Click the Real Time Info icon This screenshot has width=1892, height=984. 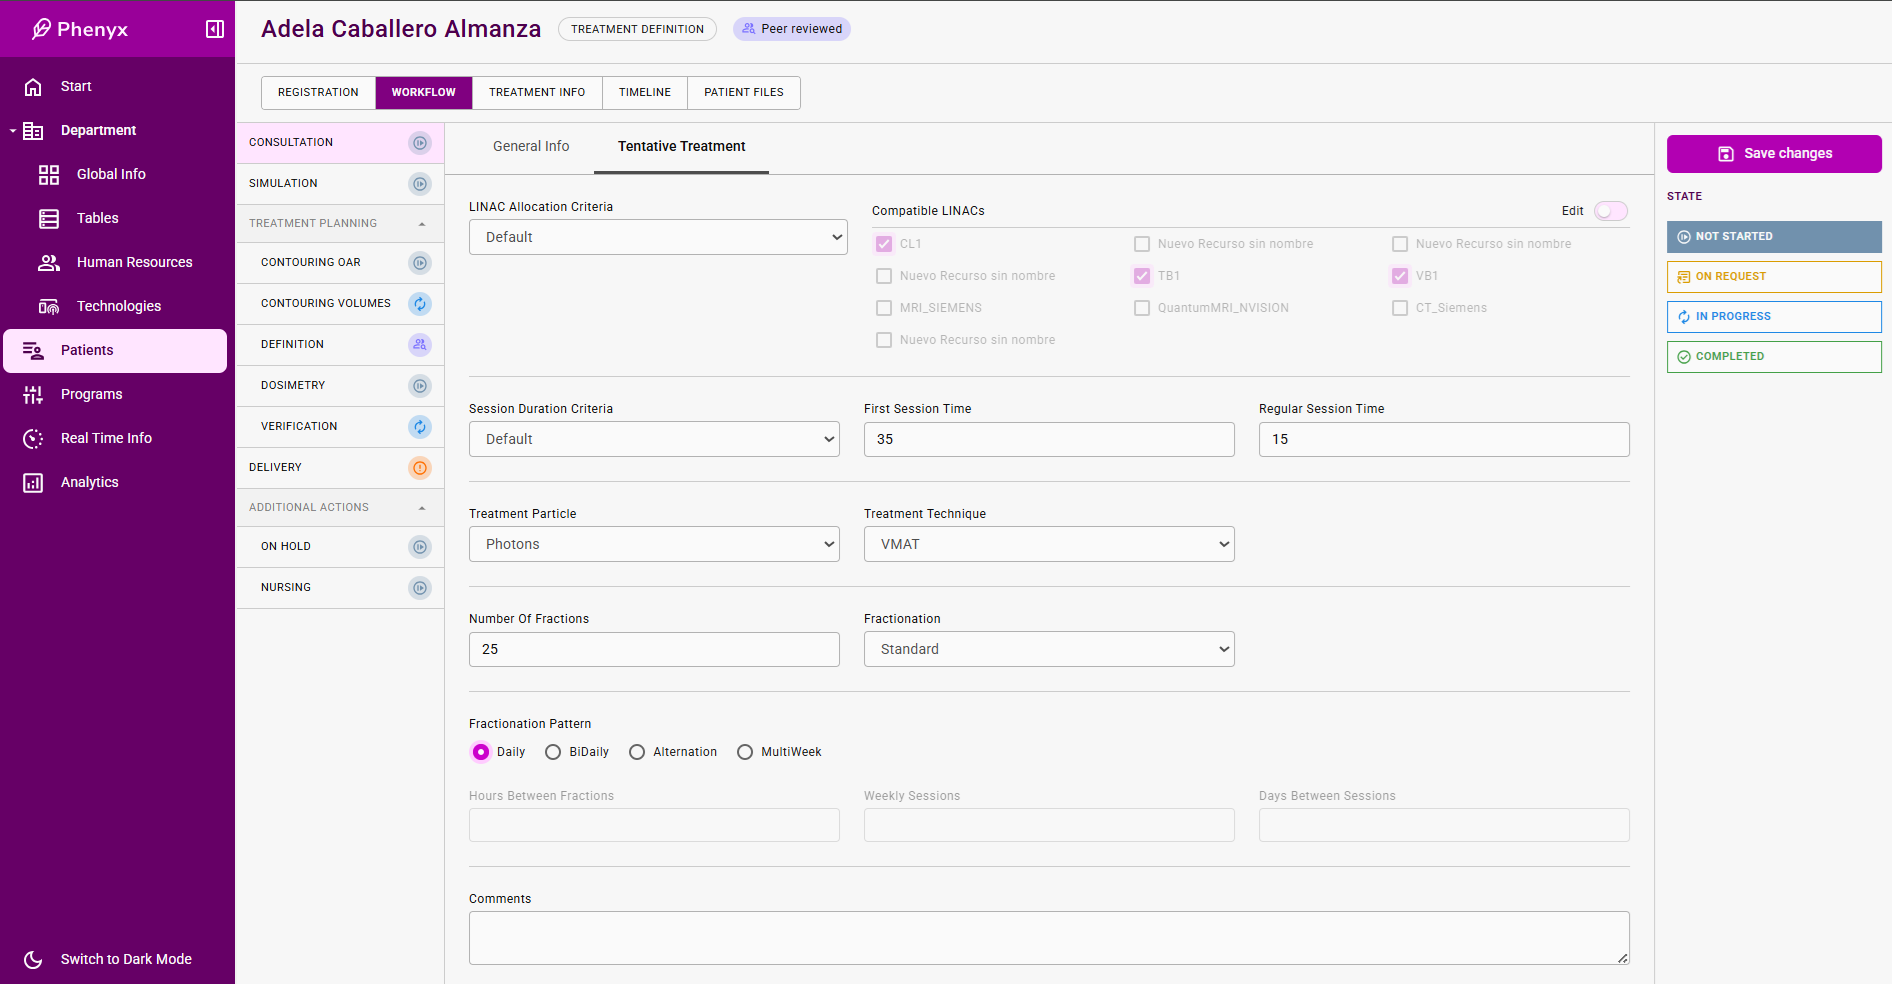[x=33, y=439]
